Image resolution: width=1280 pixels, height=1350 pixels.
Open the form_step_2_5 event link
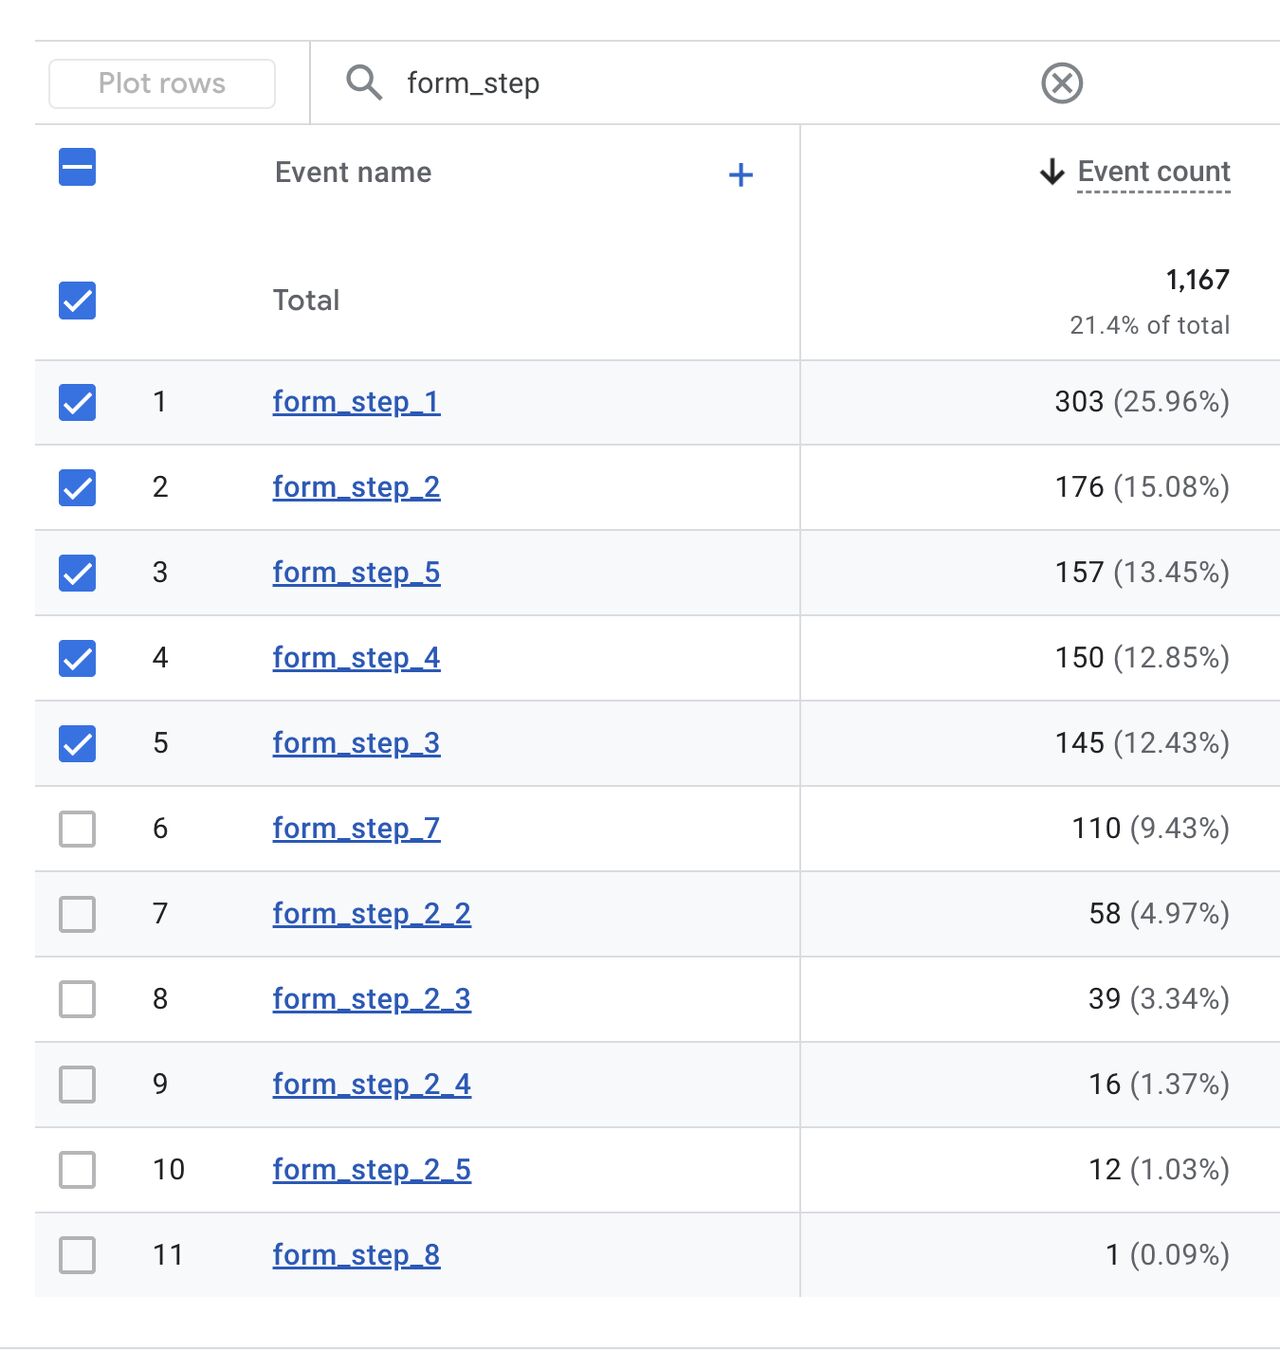click(x=371, y=1170)
